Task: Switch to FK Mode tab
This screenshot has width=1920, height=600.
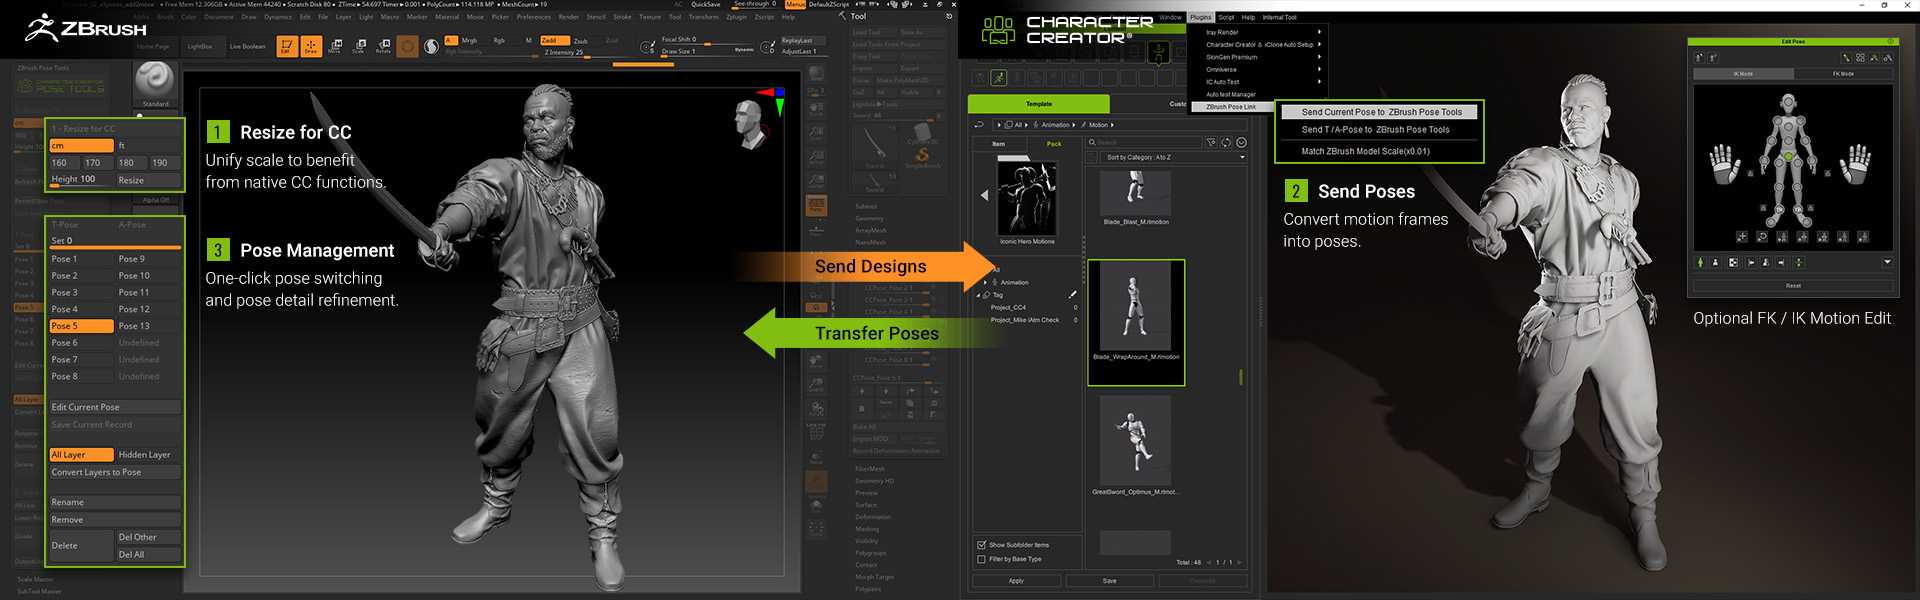Action: tap(1842, 74)
